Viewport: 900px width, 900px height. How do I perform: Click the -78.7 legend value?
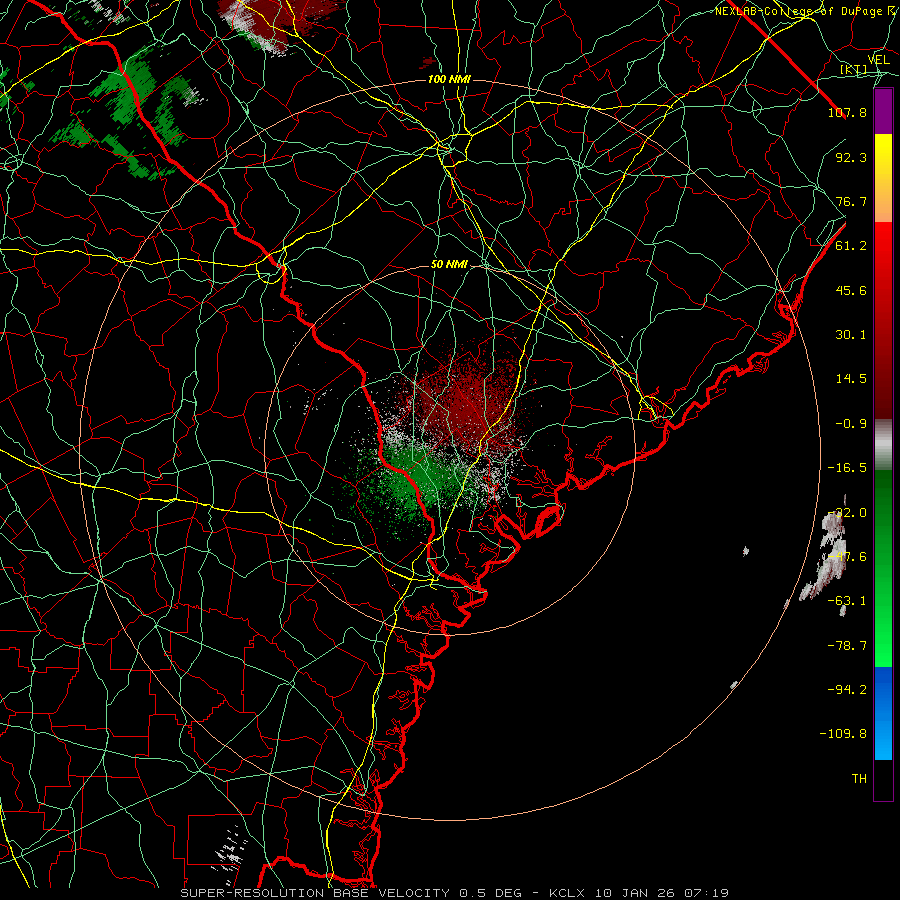847,646
